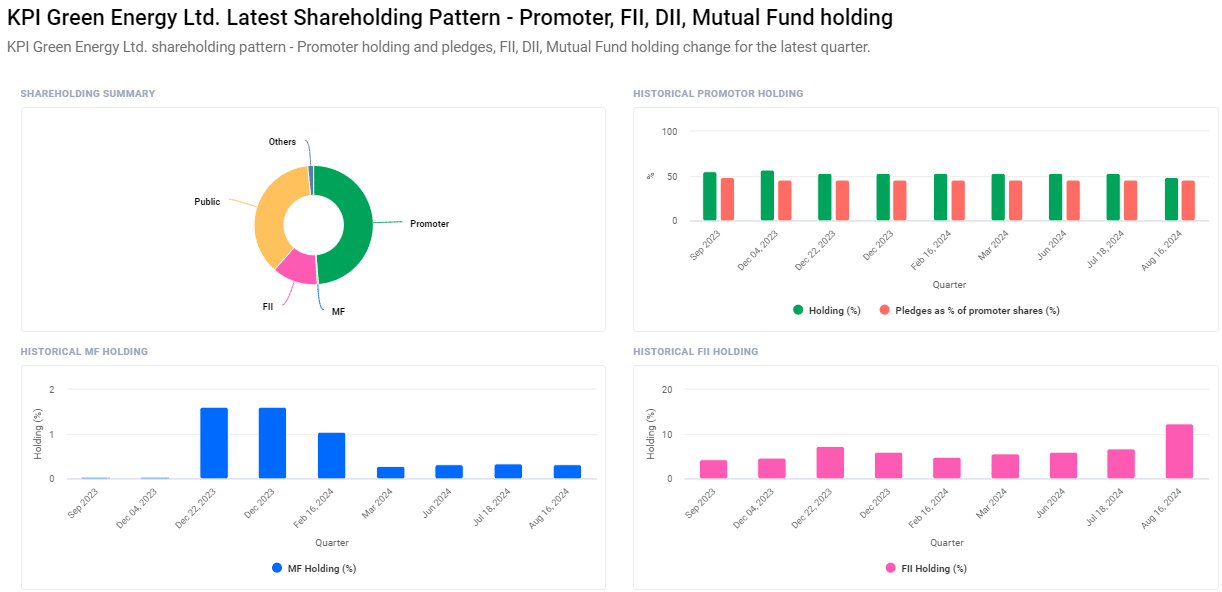Screen dimensions: 1222x592
Task: Select red Dec 2023 pledges bar
Action: 900,200
